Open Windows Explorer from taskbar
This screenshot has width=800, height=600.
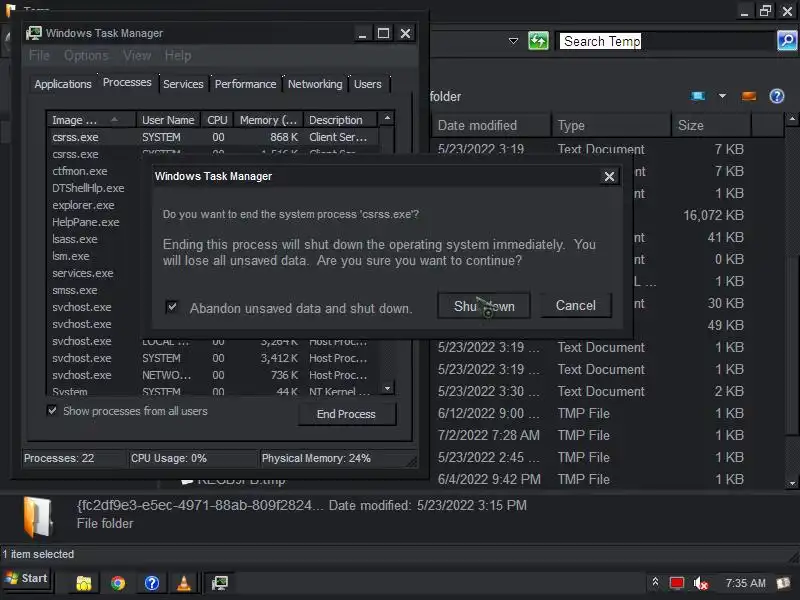pos(84,583)
